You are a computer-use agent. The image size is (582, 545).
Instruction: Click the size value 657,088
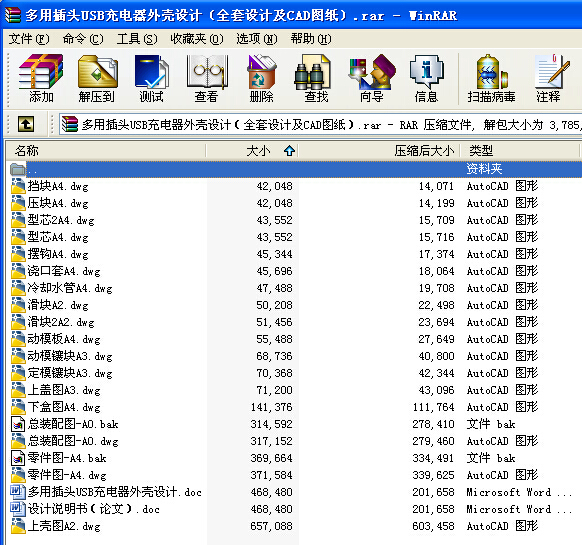[271, 526]
